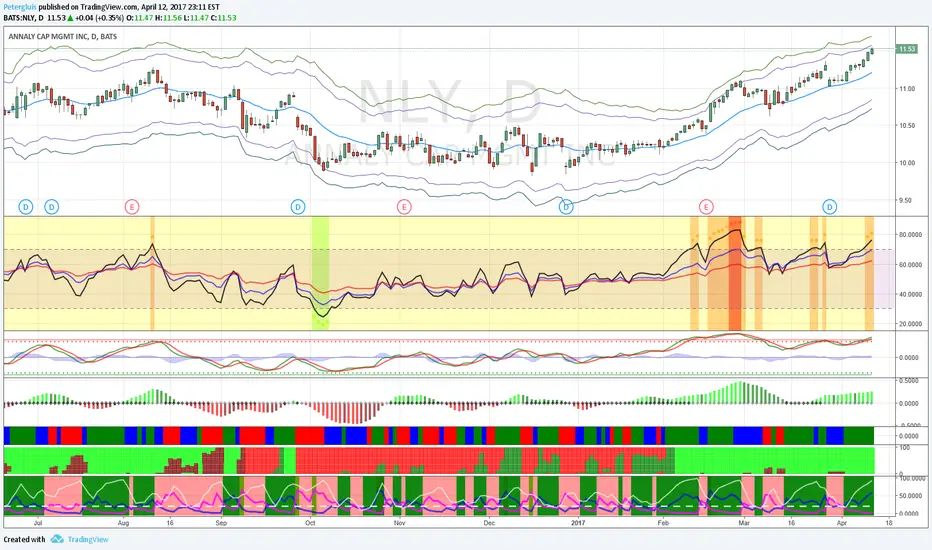Open the Peterguis author profile link
Image resolution: width=932 pixels, height=550 pixels.
(20, 7)
